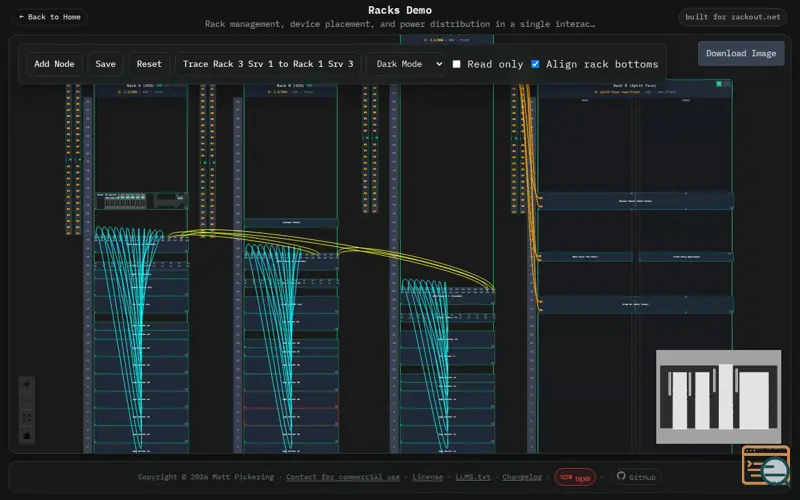800x500 pixels.
Task: Click the gray button in Split Face rack header
Action: [x=727, y=84]
